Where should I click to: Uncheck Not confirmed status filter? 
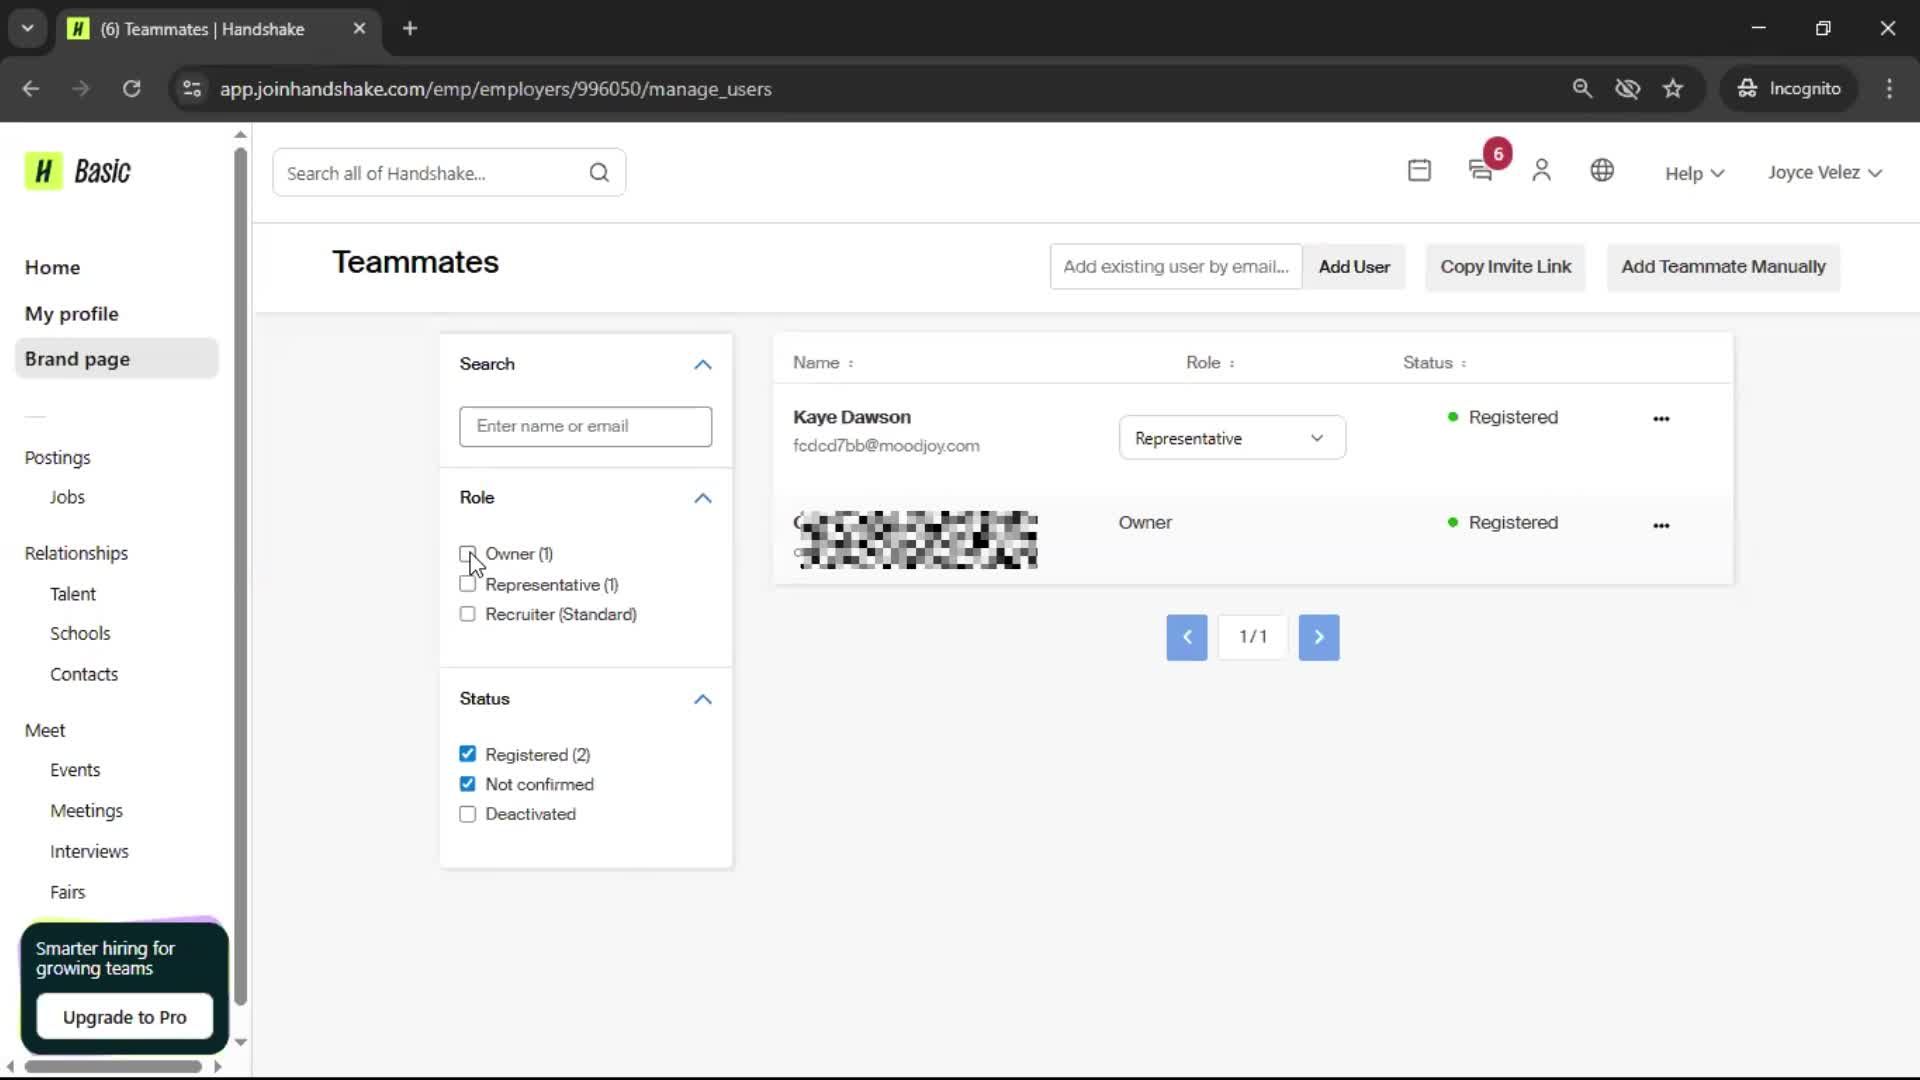pyautogui.click(x=467, y=784)
